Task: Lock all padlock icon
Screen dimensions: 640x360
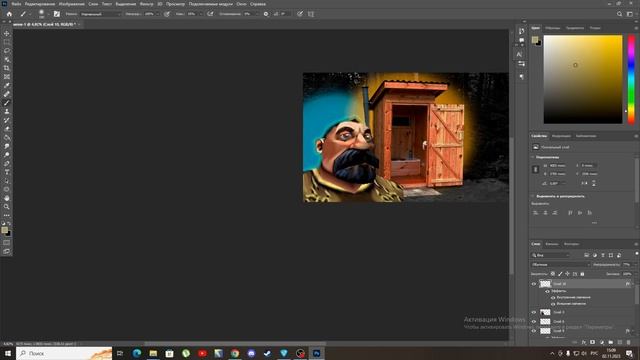Action: pyautogui.click(x=582, y=274)
